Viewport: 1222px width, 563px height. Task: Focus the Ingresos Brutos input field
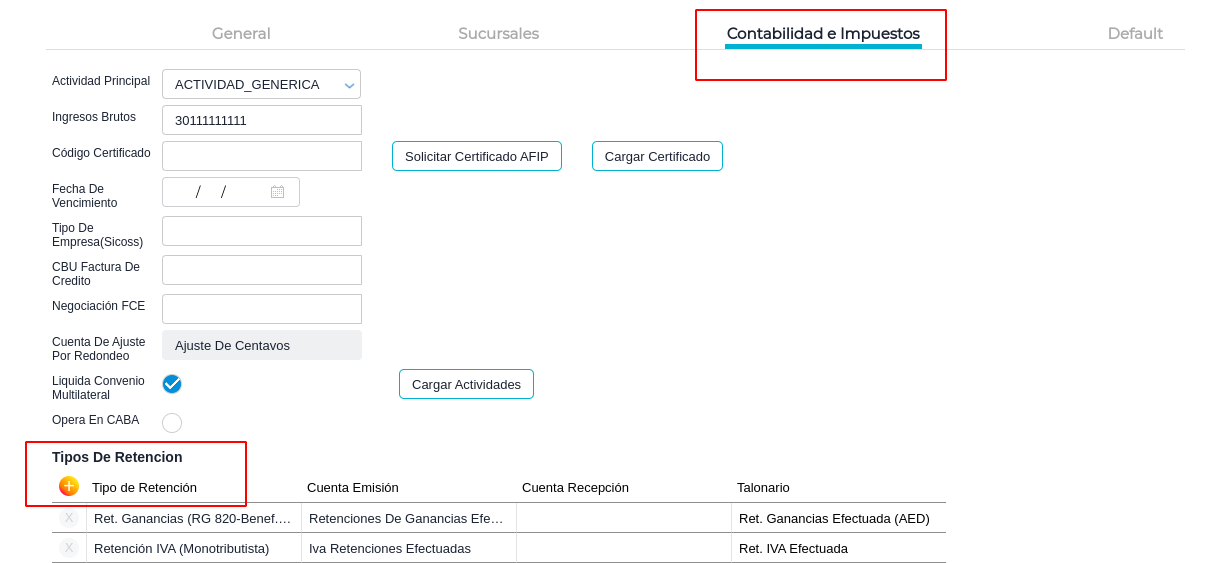(x=262, y=120)
